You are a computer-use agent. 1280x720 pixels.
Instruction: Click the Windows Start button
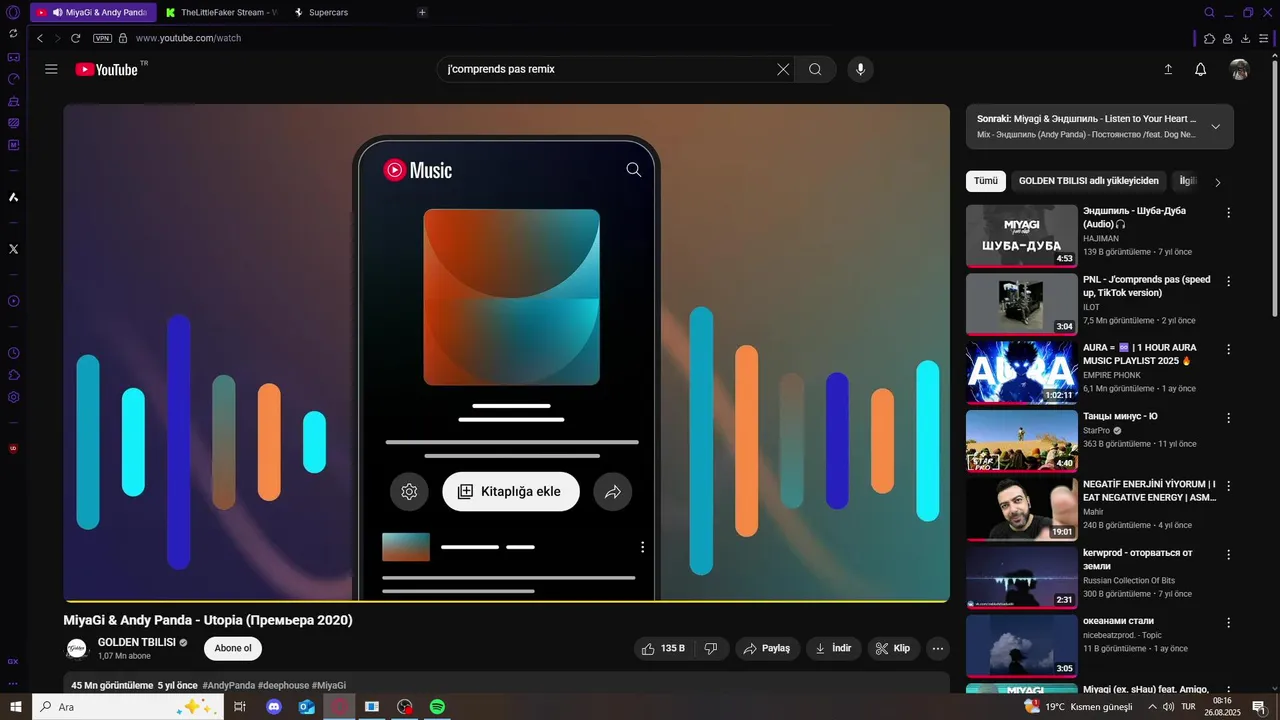tap(16, 706)
